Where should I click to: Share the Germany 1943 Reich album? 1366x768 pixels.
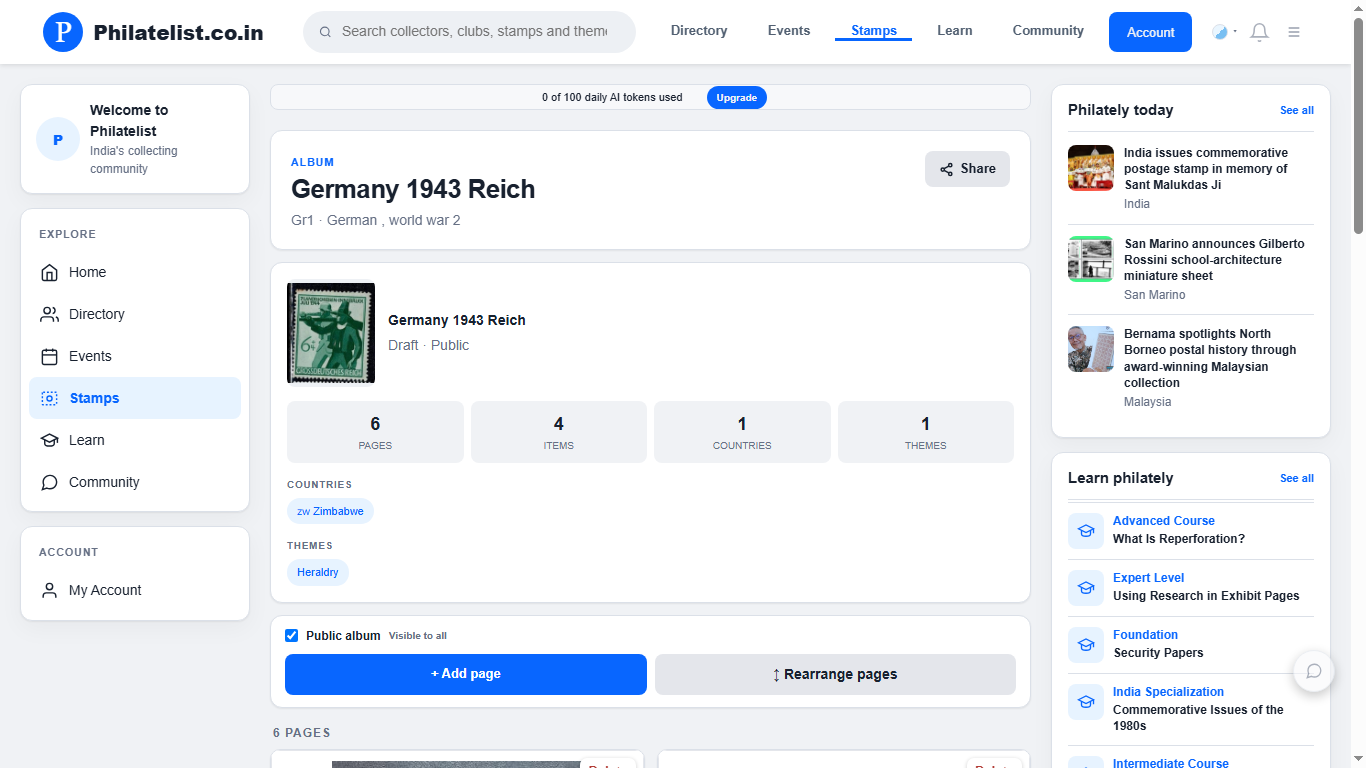[x=967, y=169]
